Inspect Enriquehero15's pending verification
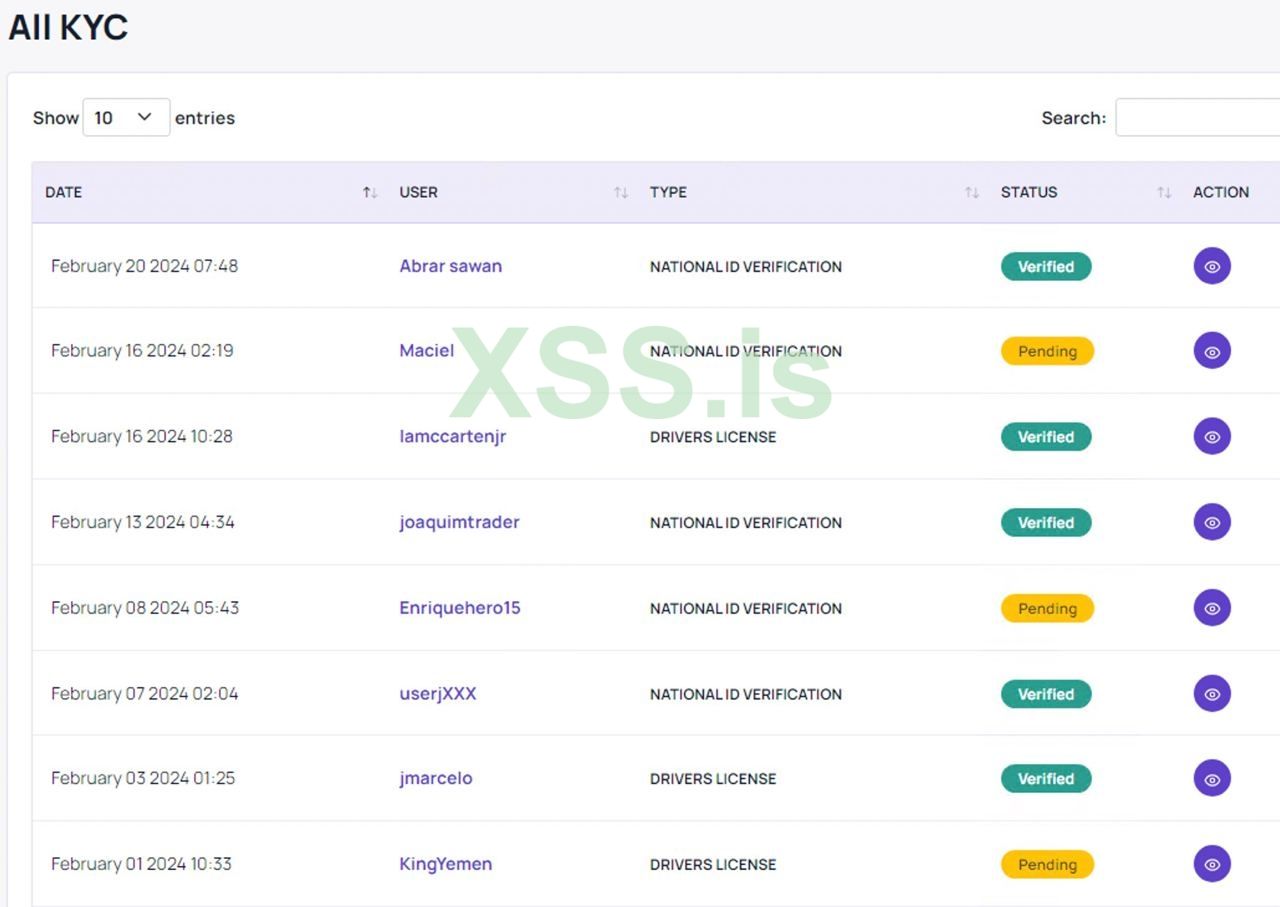1280x907 pixels. click(1212, 608)
